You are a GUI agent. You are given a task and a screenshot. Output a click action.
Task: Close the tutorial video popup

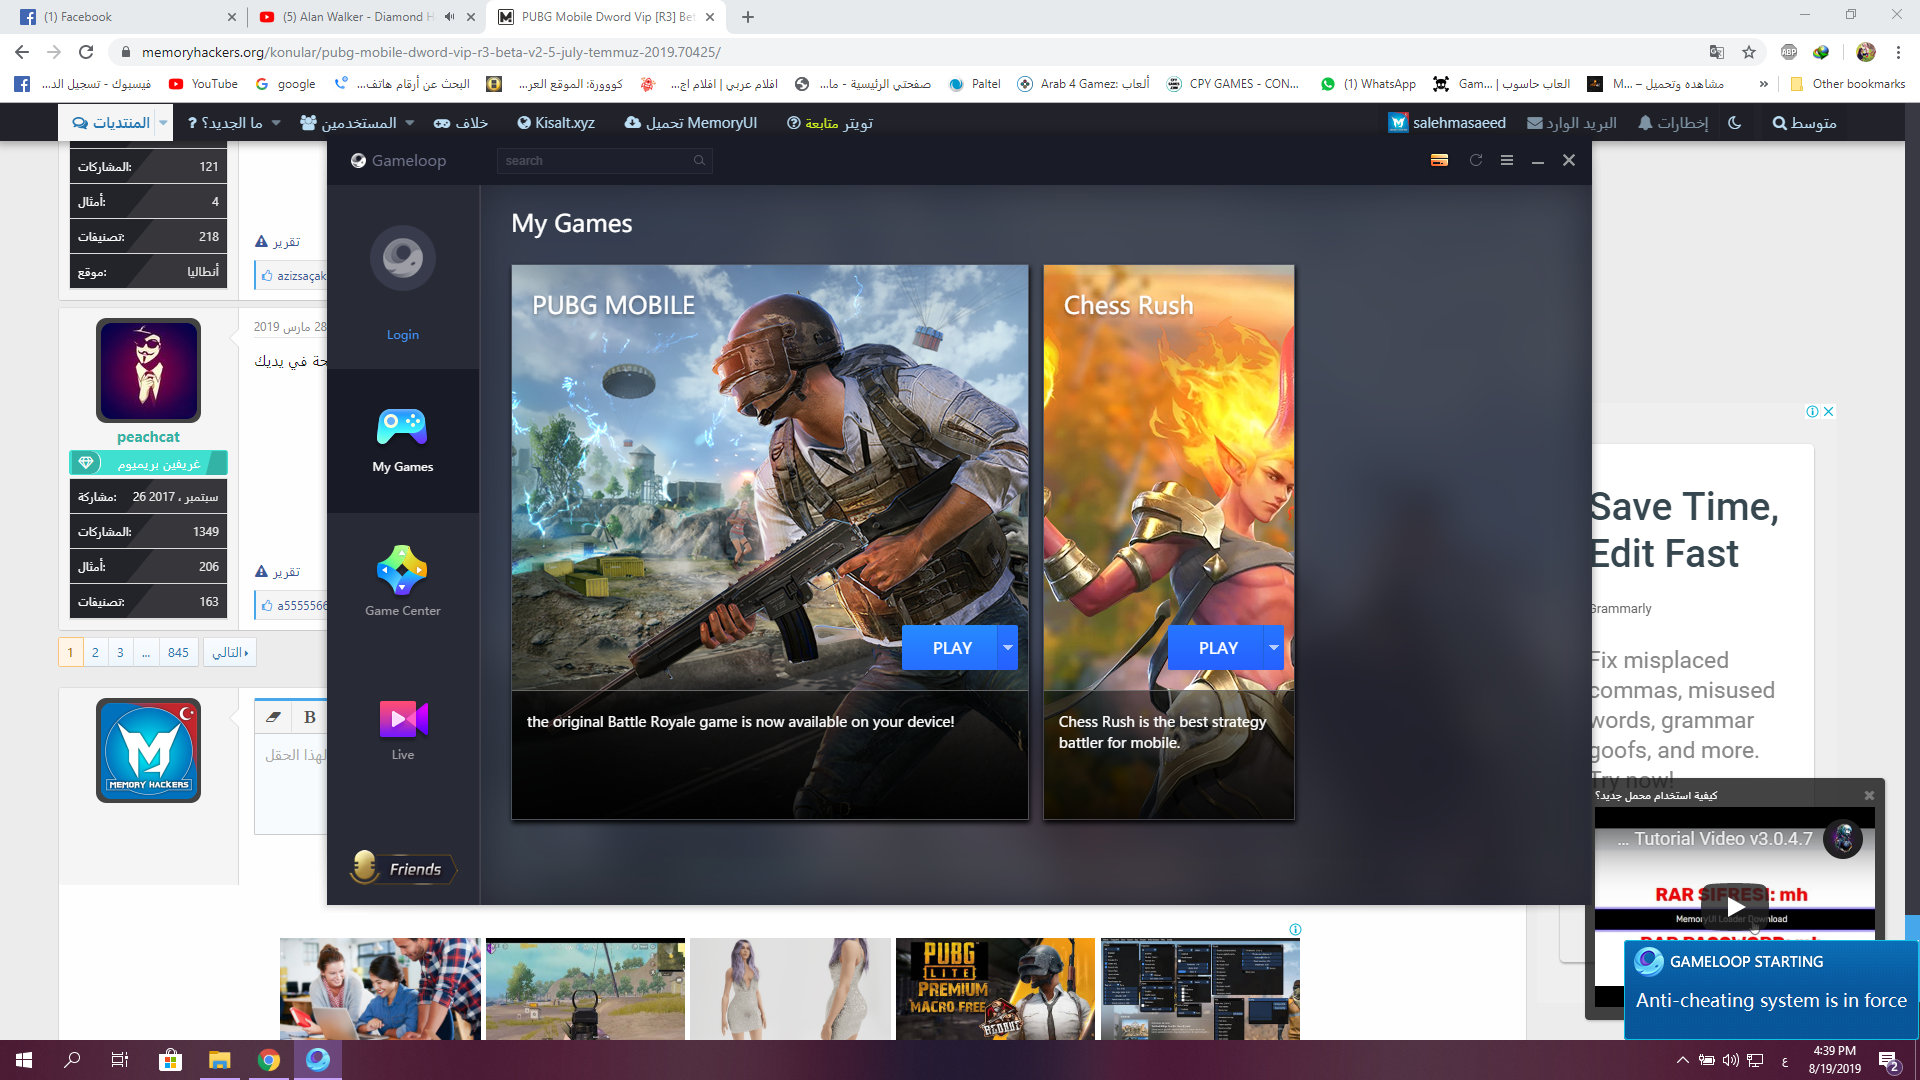point(1869,795)
